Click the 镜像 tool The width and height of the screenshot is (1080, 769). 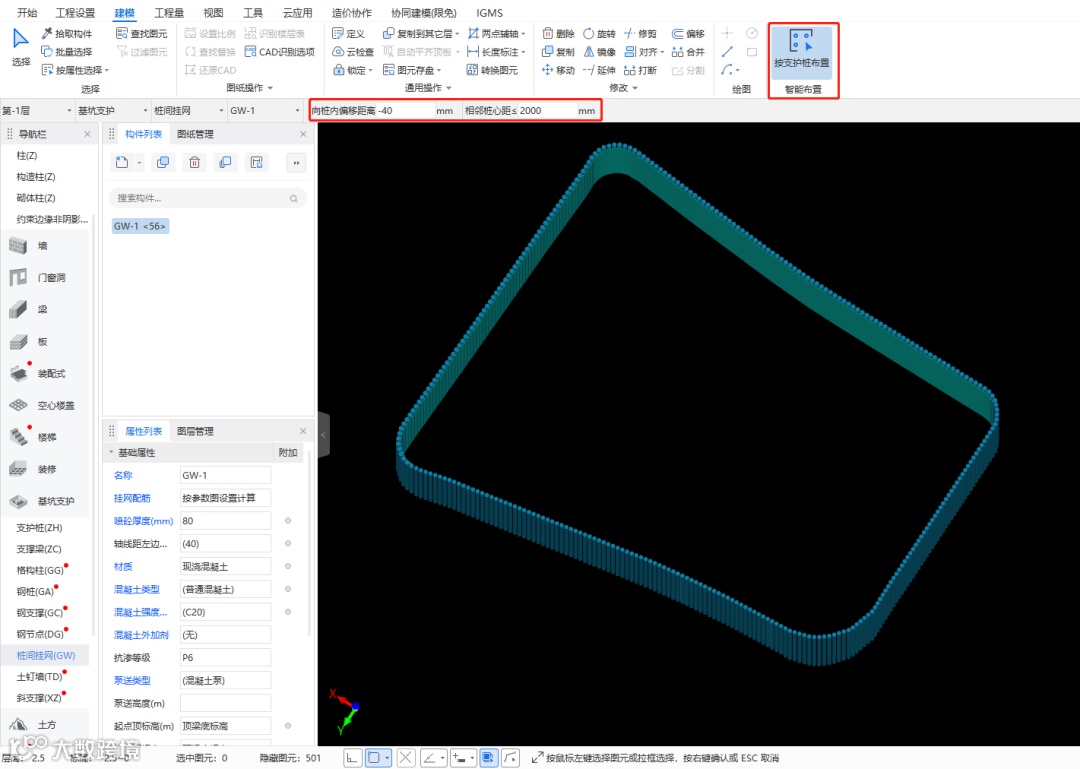point(599,52)
